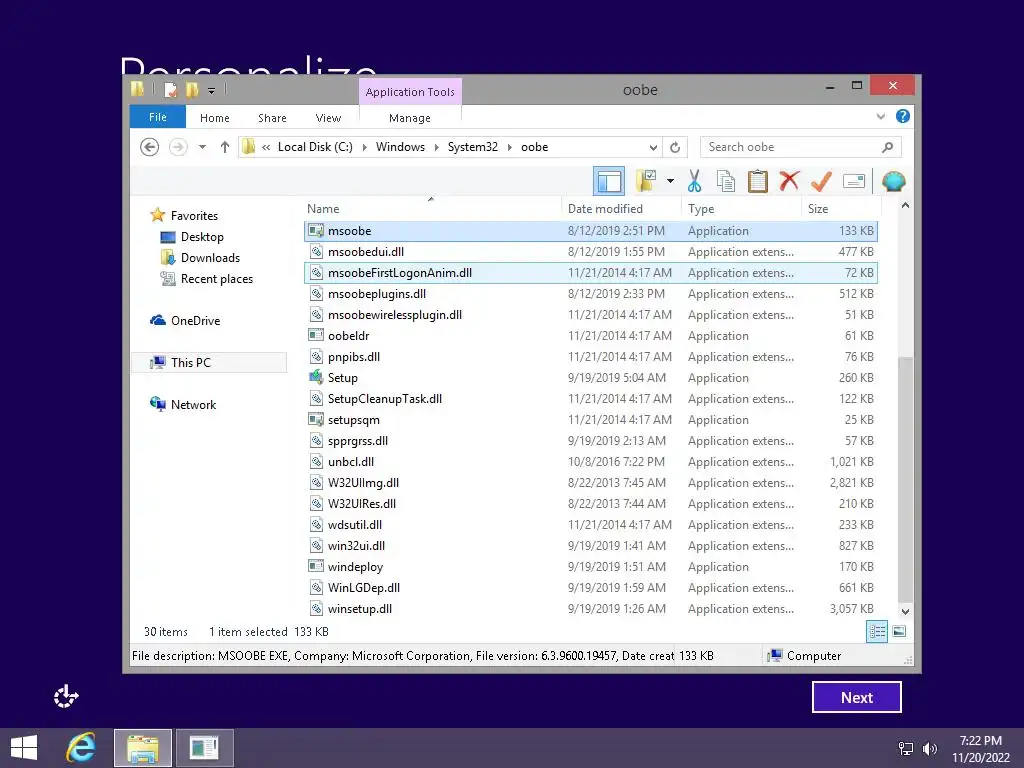The image size is (1024, 768).
Task: Open Help with the question mark
Action: (x=903, y=116)
